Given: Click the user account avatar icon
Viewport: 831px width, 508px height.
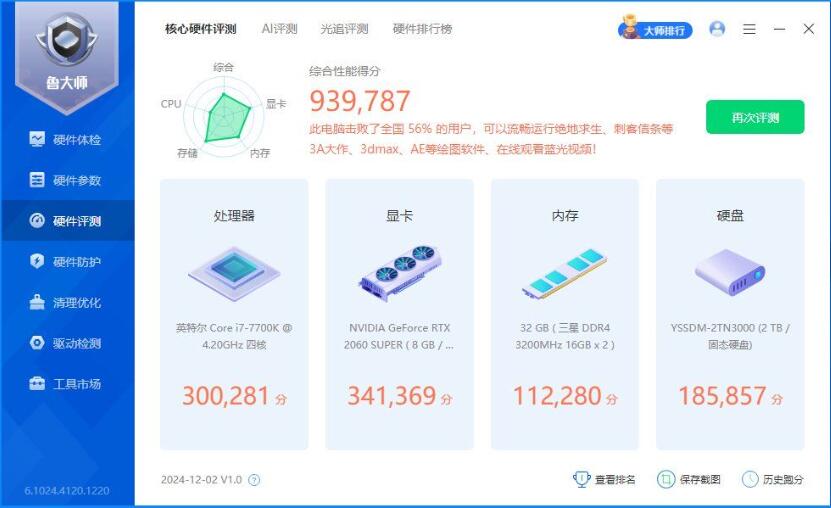Looking at the screenshot, I should coord(717,29).
